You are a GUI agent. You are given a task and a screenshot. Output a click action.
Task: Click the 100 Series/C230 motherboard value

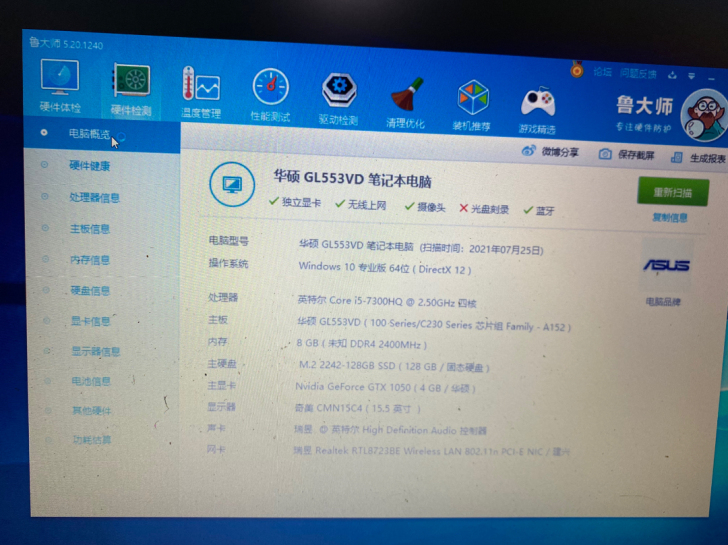(x=434, y=324)
